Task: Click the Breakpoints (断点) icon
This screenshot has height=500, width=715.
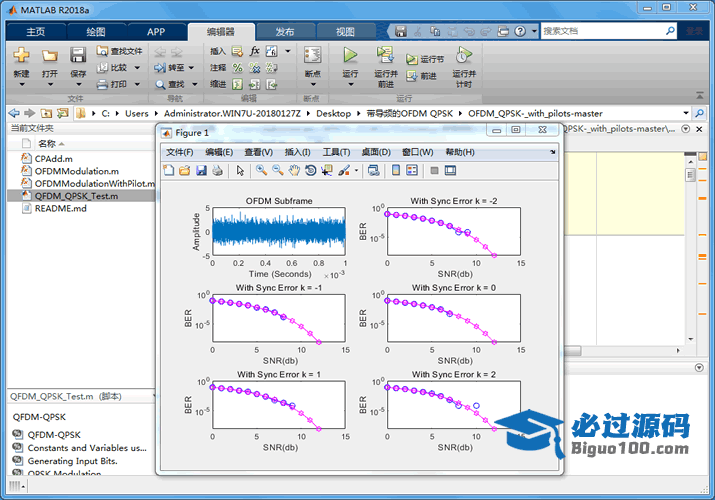Action: pyautogui.click(x=312, y=55)
